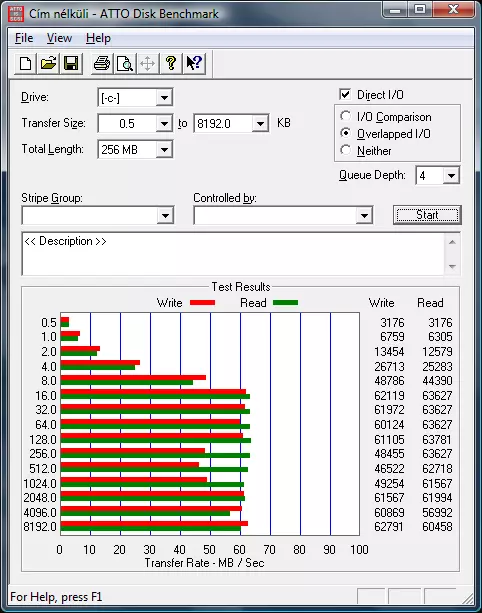Click the write value 46522
Viewport: 482px width, 613px height.
click(x=389, y=468)
